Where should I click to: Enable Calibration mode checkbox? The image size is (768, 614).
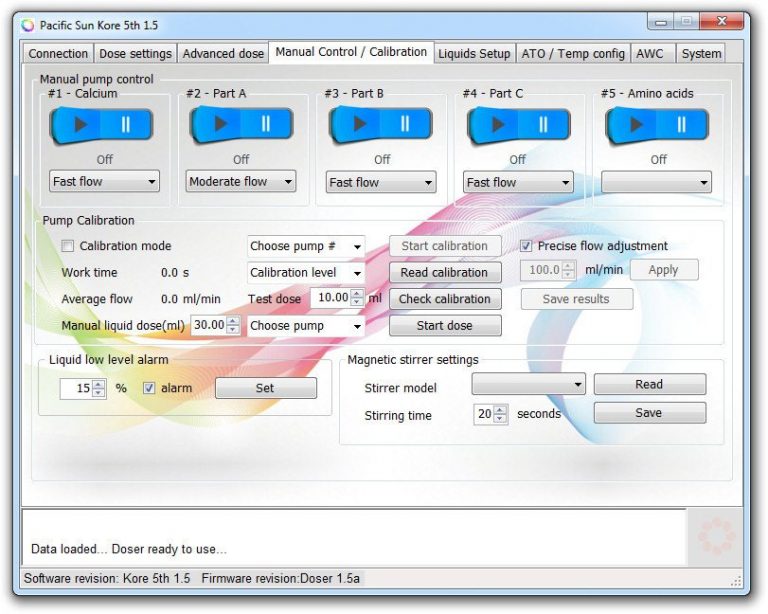coord(68,246)
